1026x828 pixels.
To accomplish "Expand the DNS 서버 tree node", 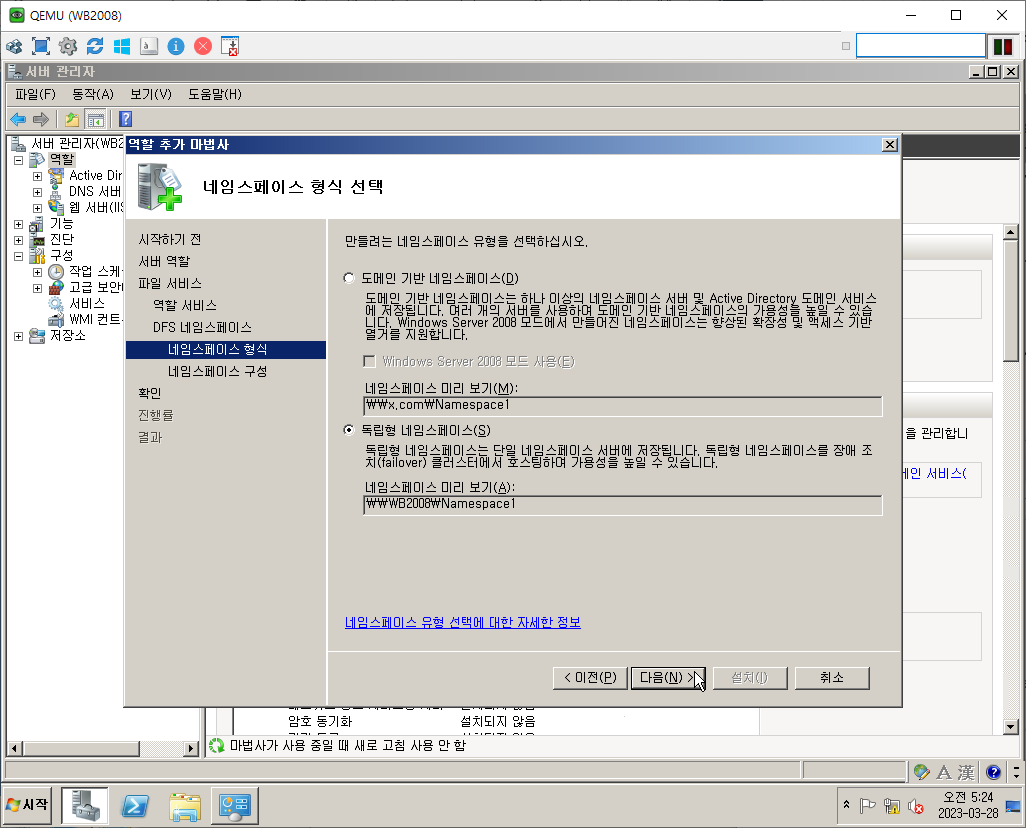I will click(37, 192).
